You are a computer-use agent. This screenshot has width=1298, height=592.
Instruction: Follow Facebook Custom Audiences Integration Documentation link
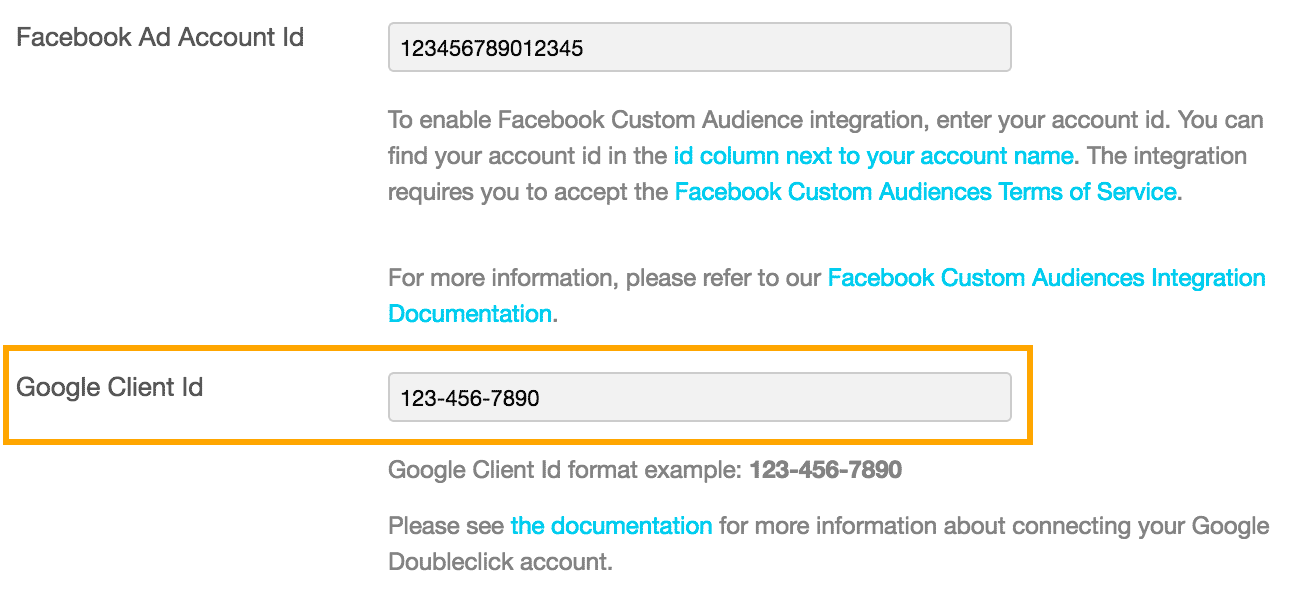1046,278
